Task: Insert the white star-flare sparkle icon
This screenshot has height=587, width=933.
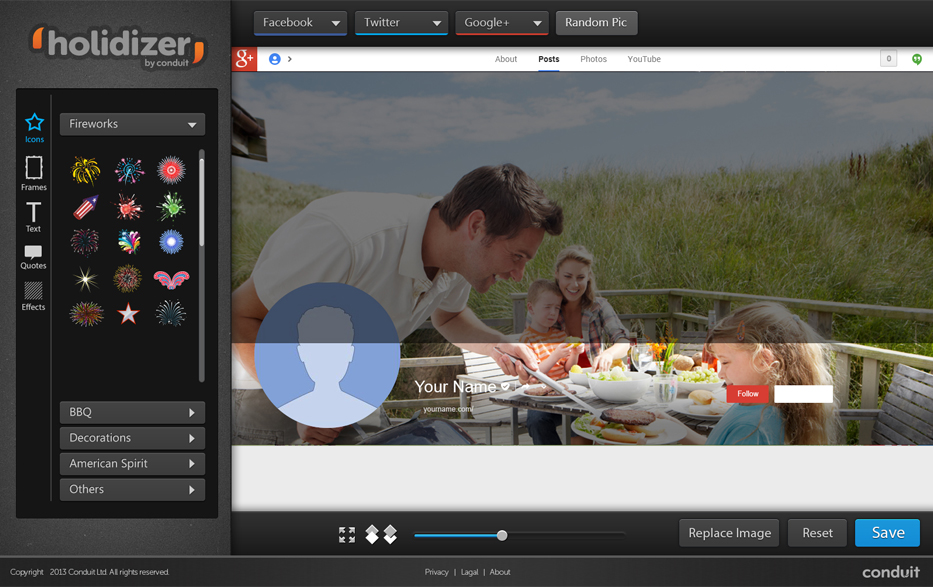Action: coord(86,279)
